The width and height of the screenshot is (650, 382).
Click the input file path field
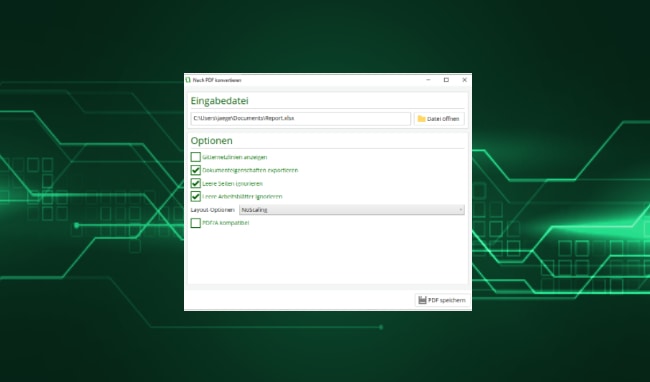pyautogui.click(x=301, y=118)
